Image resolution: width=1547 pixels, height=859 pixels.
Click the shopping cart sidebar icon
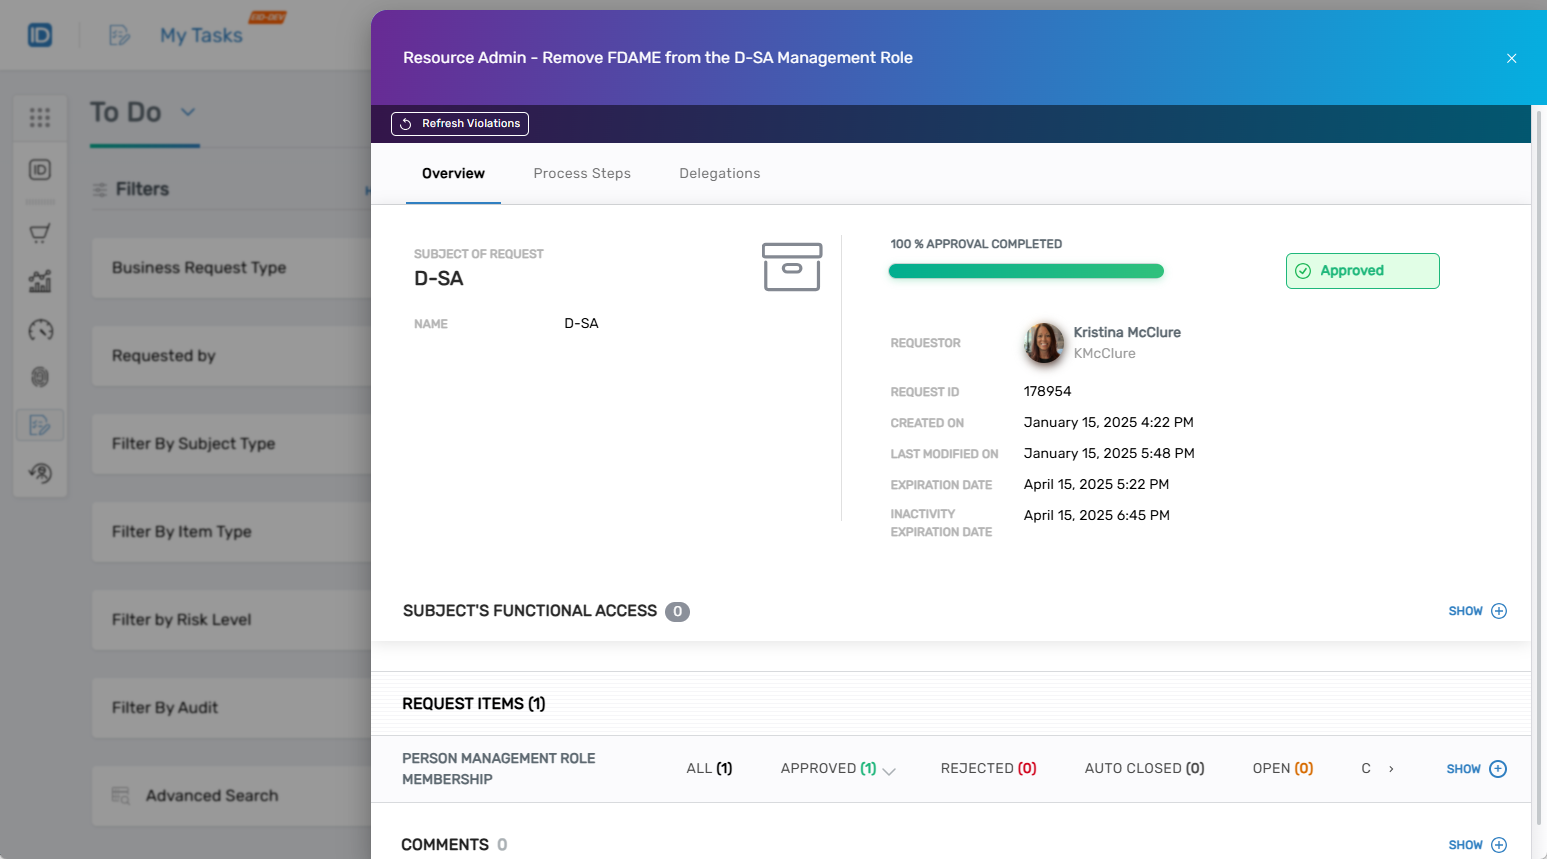tap(40, 234)
